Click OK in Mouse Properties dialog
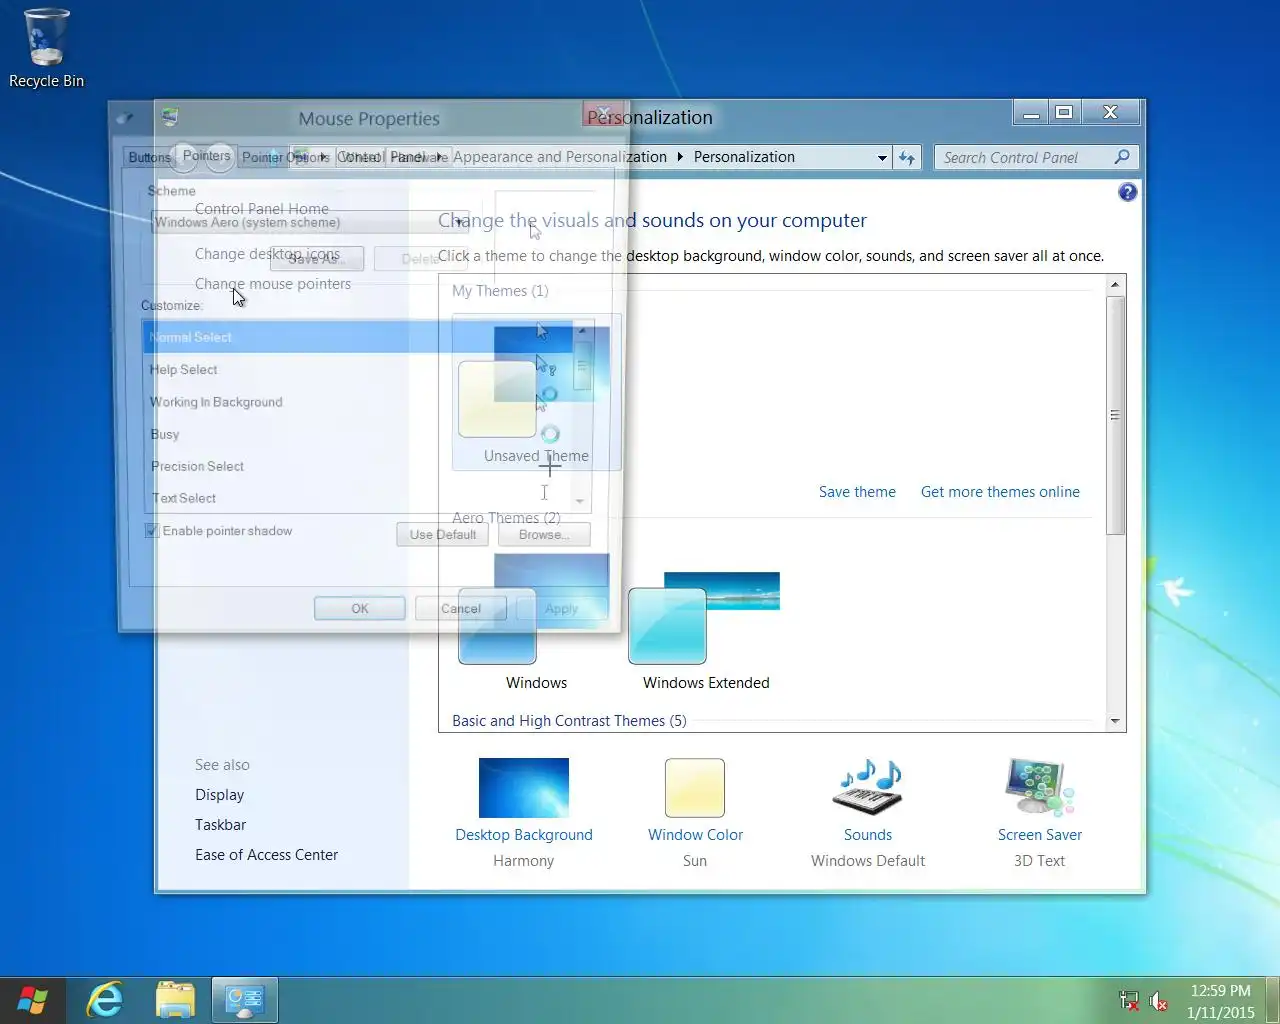The image size is (1280, 1024). (x=360, y=608)
